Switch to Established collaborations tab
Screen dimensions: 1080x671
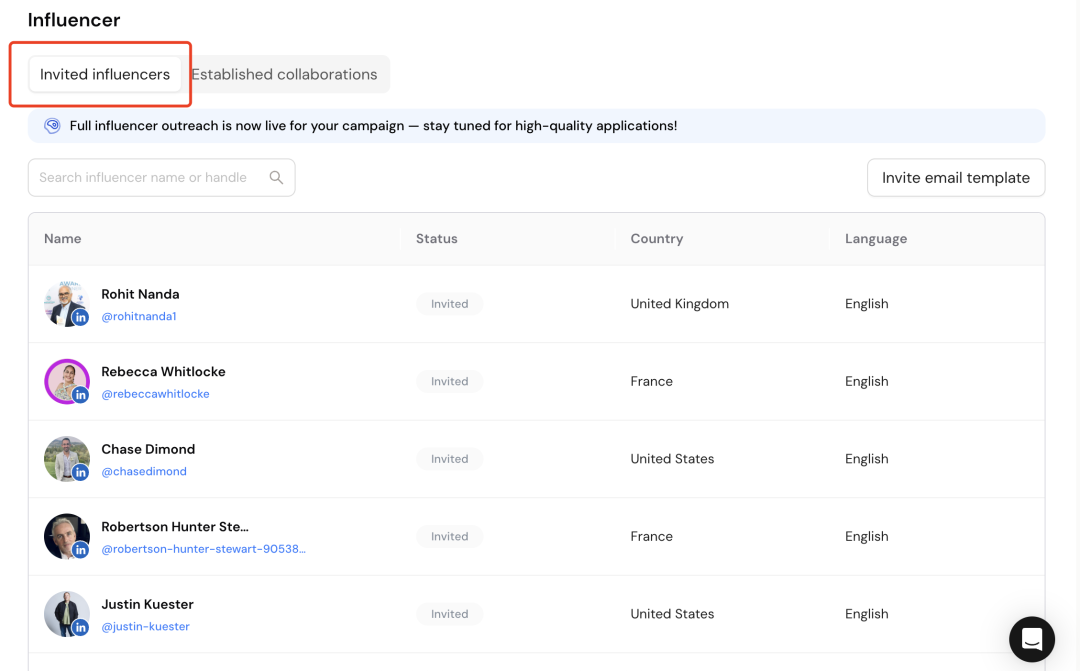284,75
